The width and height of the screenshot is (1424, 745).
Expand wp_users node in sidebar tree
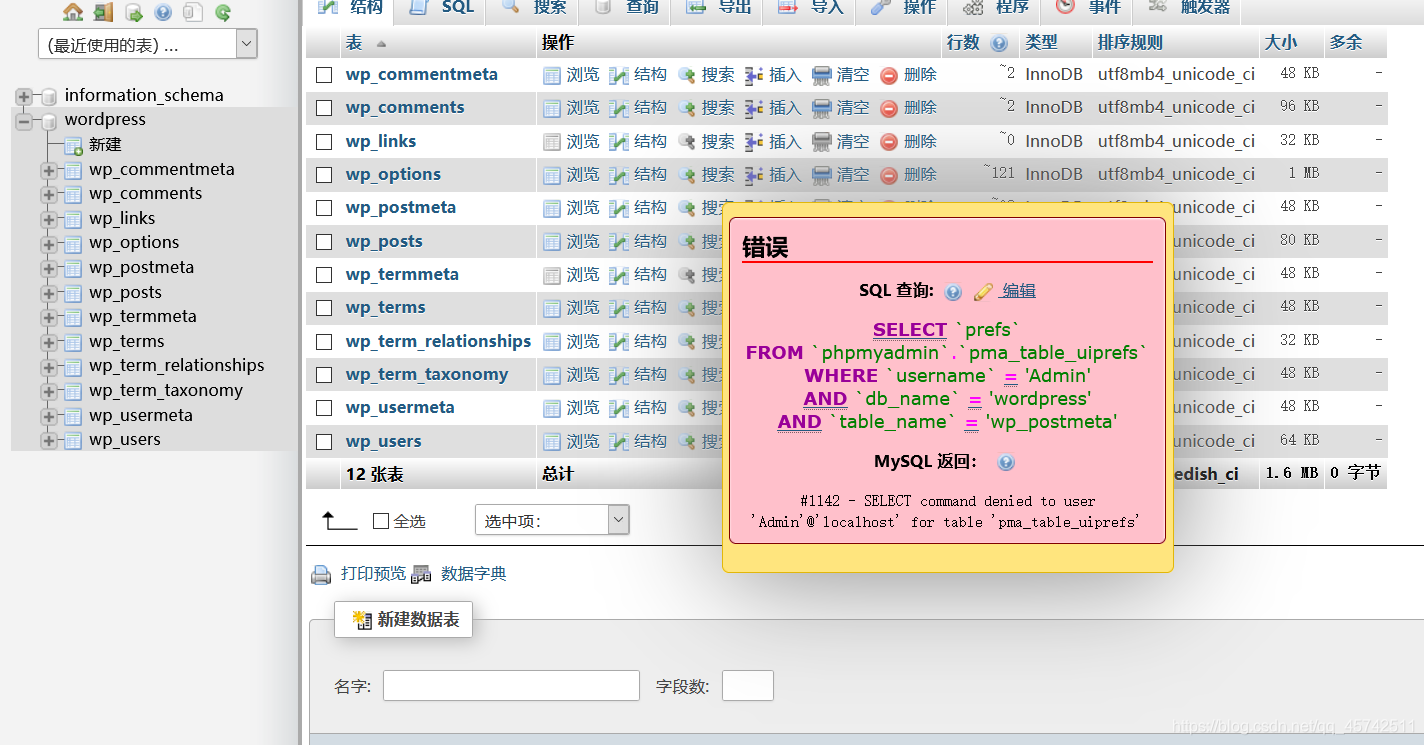pyautogui.click(x=48, y=440)
